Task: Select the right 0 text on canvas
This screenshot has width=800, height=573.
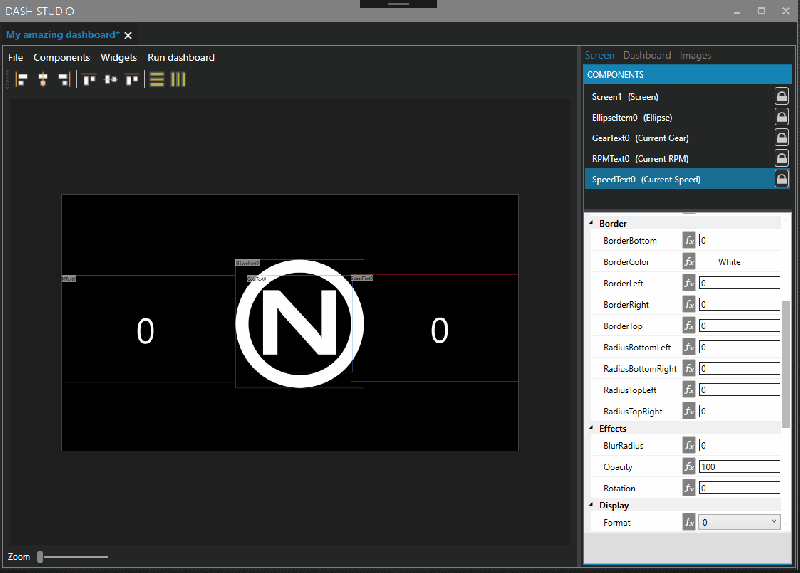Action: pyautogui.click(x=439, y=330)
